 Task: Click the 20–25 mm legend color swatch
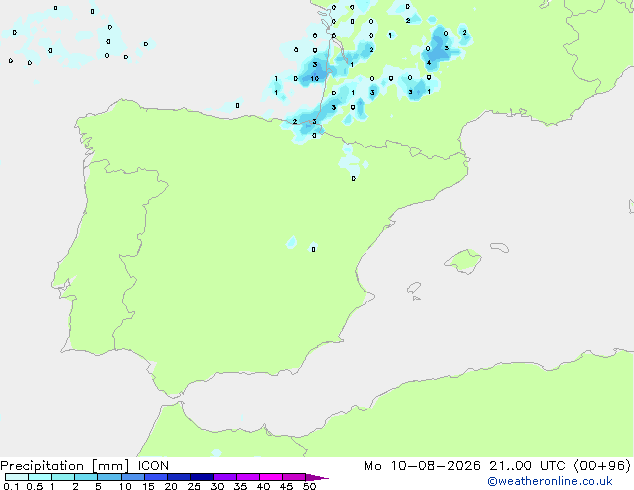tap(179, 477)
